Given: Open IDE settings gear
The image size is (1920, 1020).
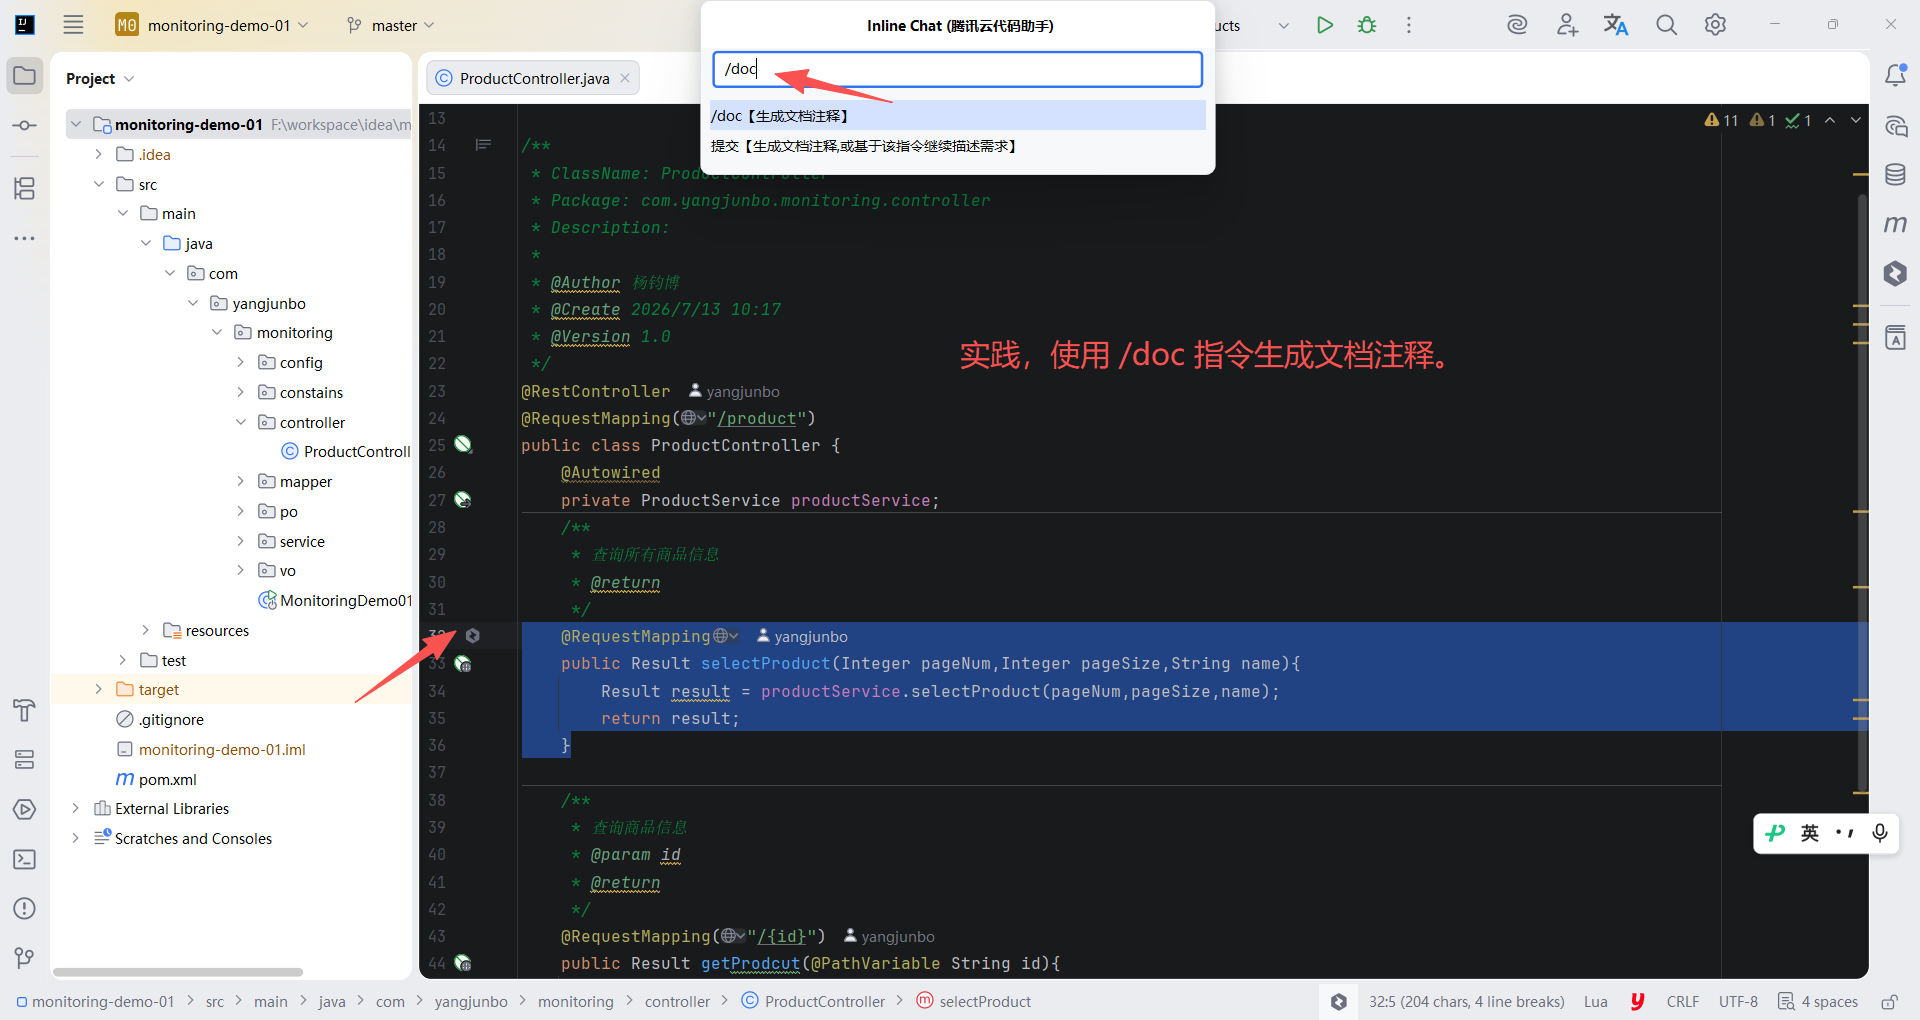Looking at the screenshot, I should pos(1715,25).
